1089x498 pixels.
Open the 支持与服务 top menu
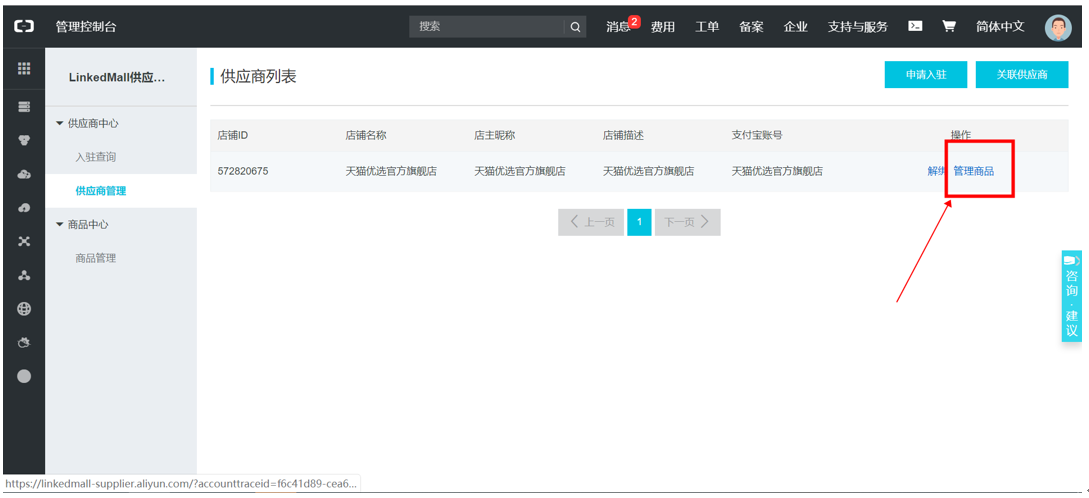(x=858, y=27)
